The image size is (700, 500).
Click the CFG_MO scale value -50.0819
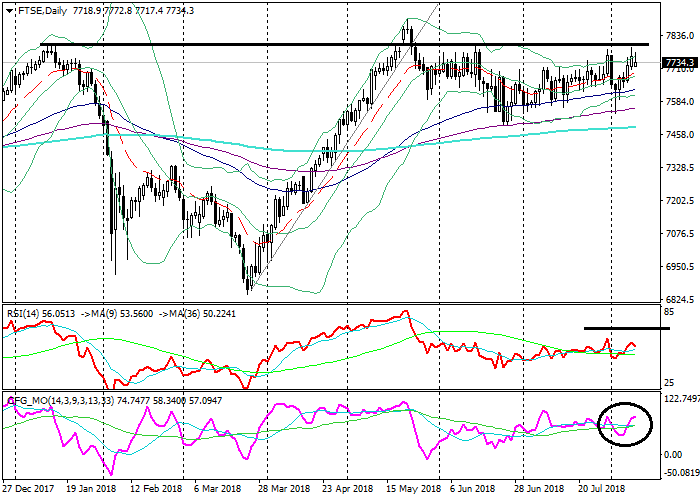click(x=682, y=473)
